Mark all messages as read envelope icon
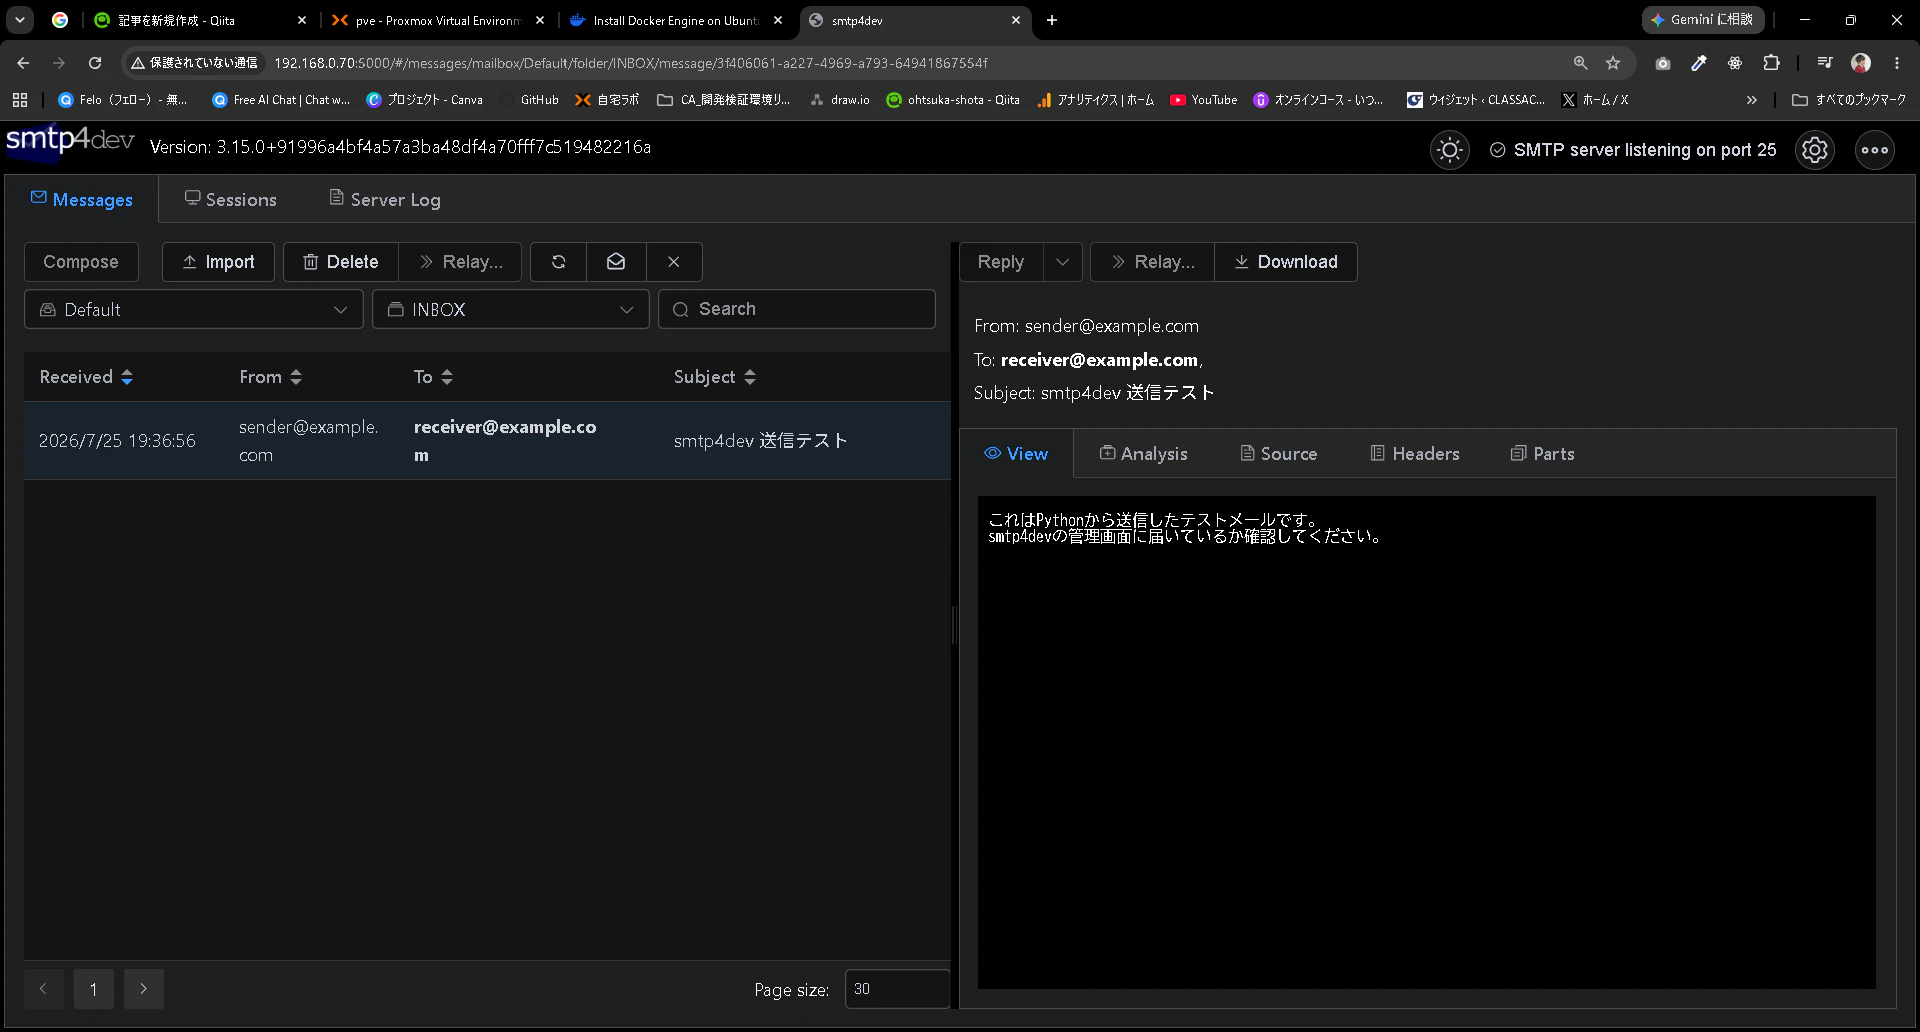This screenshot has width=1920, height=1032. [x=616, y=262]
